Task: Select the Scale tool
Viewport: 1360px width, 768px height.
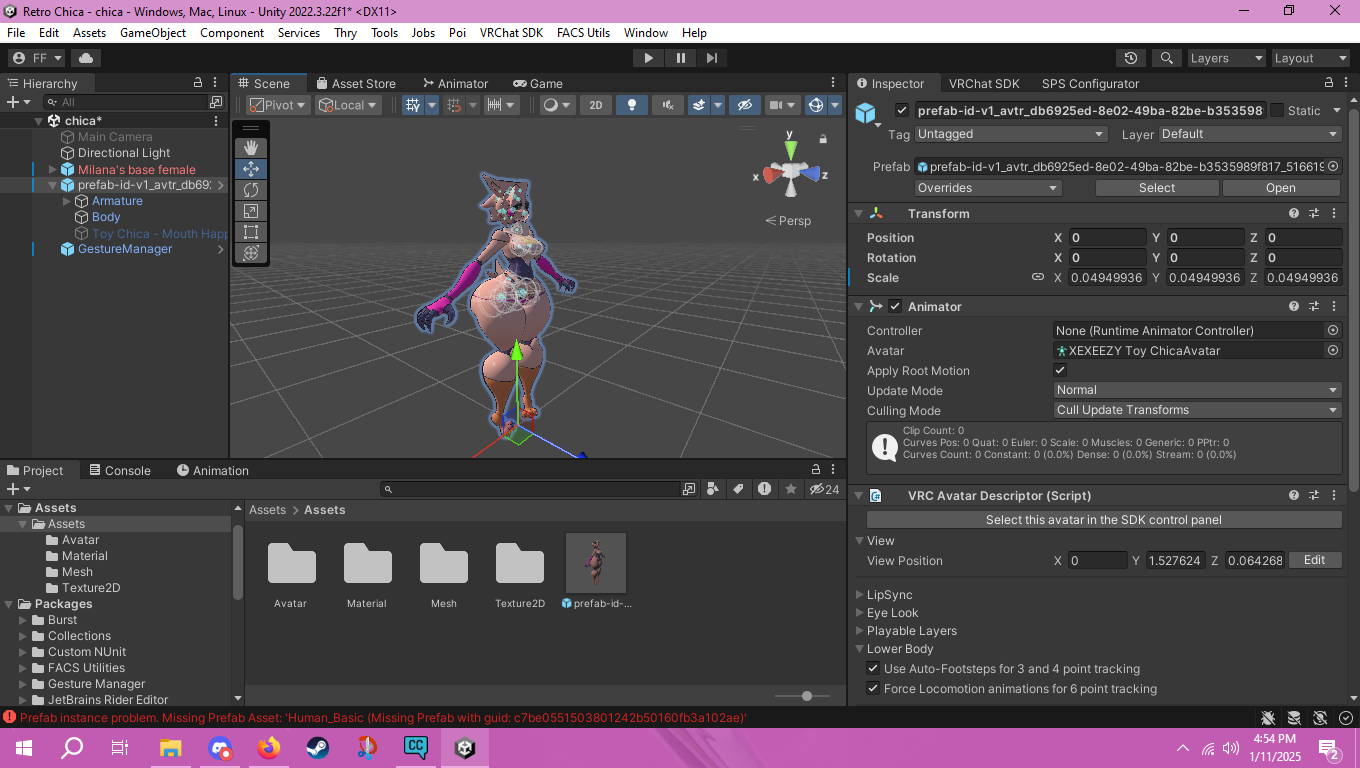Action: [x=251, y=211]
